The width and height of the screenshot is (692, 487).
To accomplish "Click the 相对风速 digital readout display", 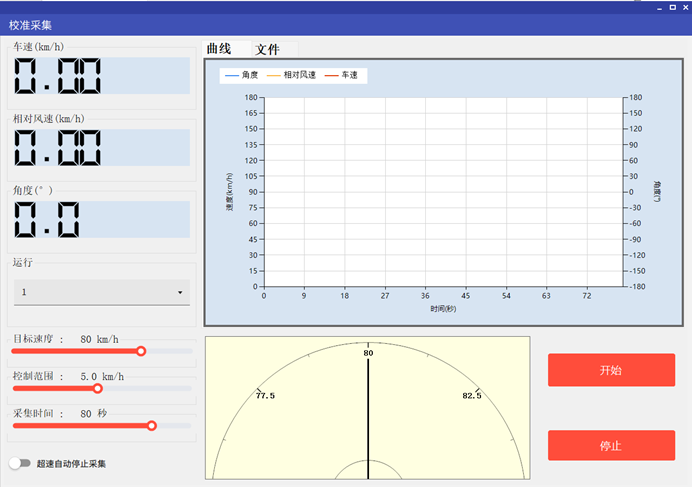I will click(x=100, y=148).
